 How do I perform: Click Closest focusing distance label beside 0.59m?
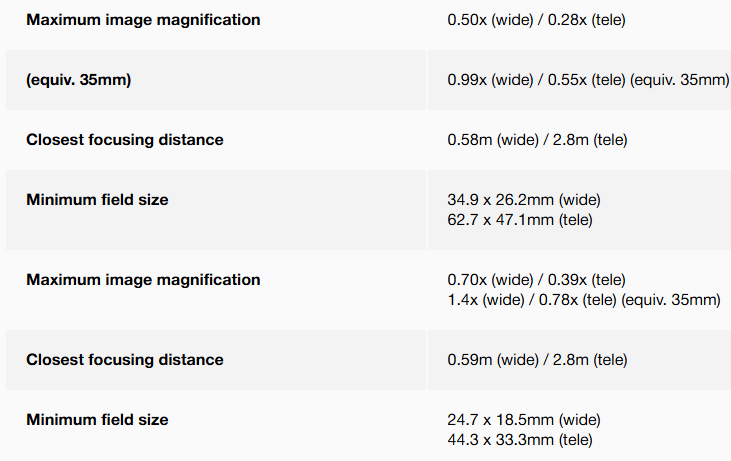pyautogui.click(x=125, y=360)
